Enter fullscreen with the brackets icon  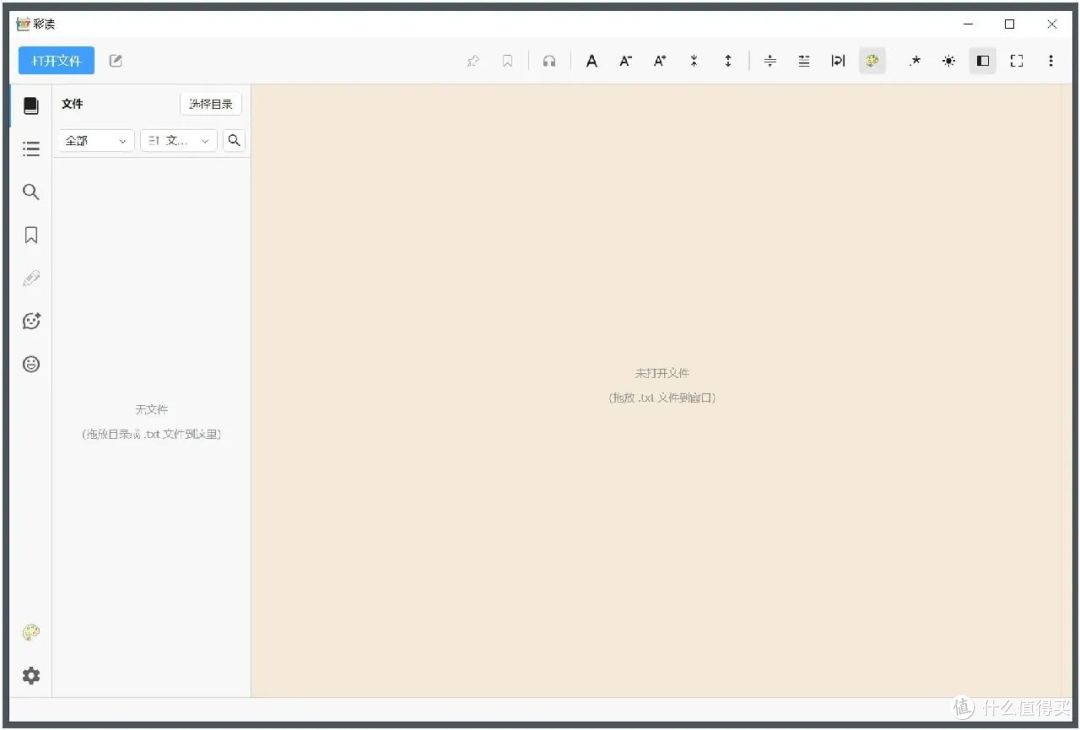pos(1017,61)
